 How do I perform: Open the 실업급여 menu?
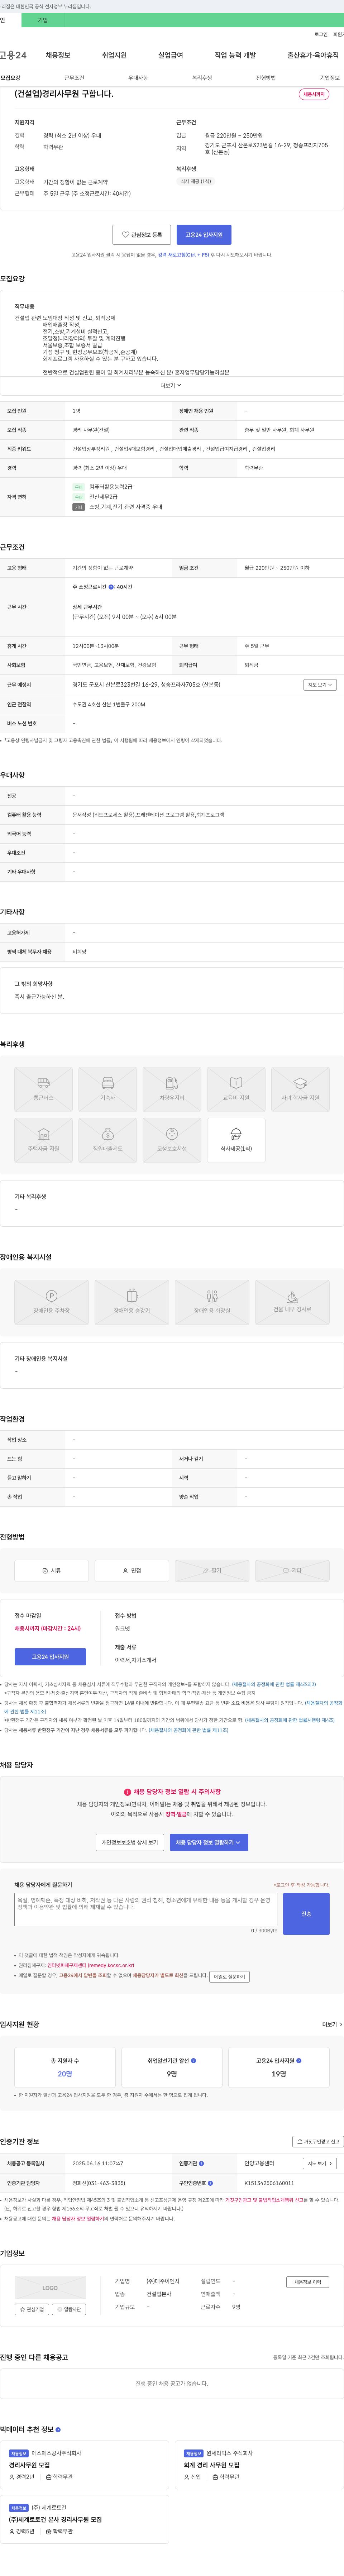[171, 55]
